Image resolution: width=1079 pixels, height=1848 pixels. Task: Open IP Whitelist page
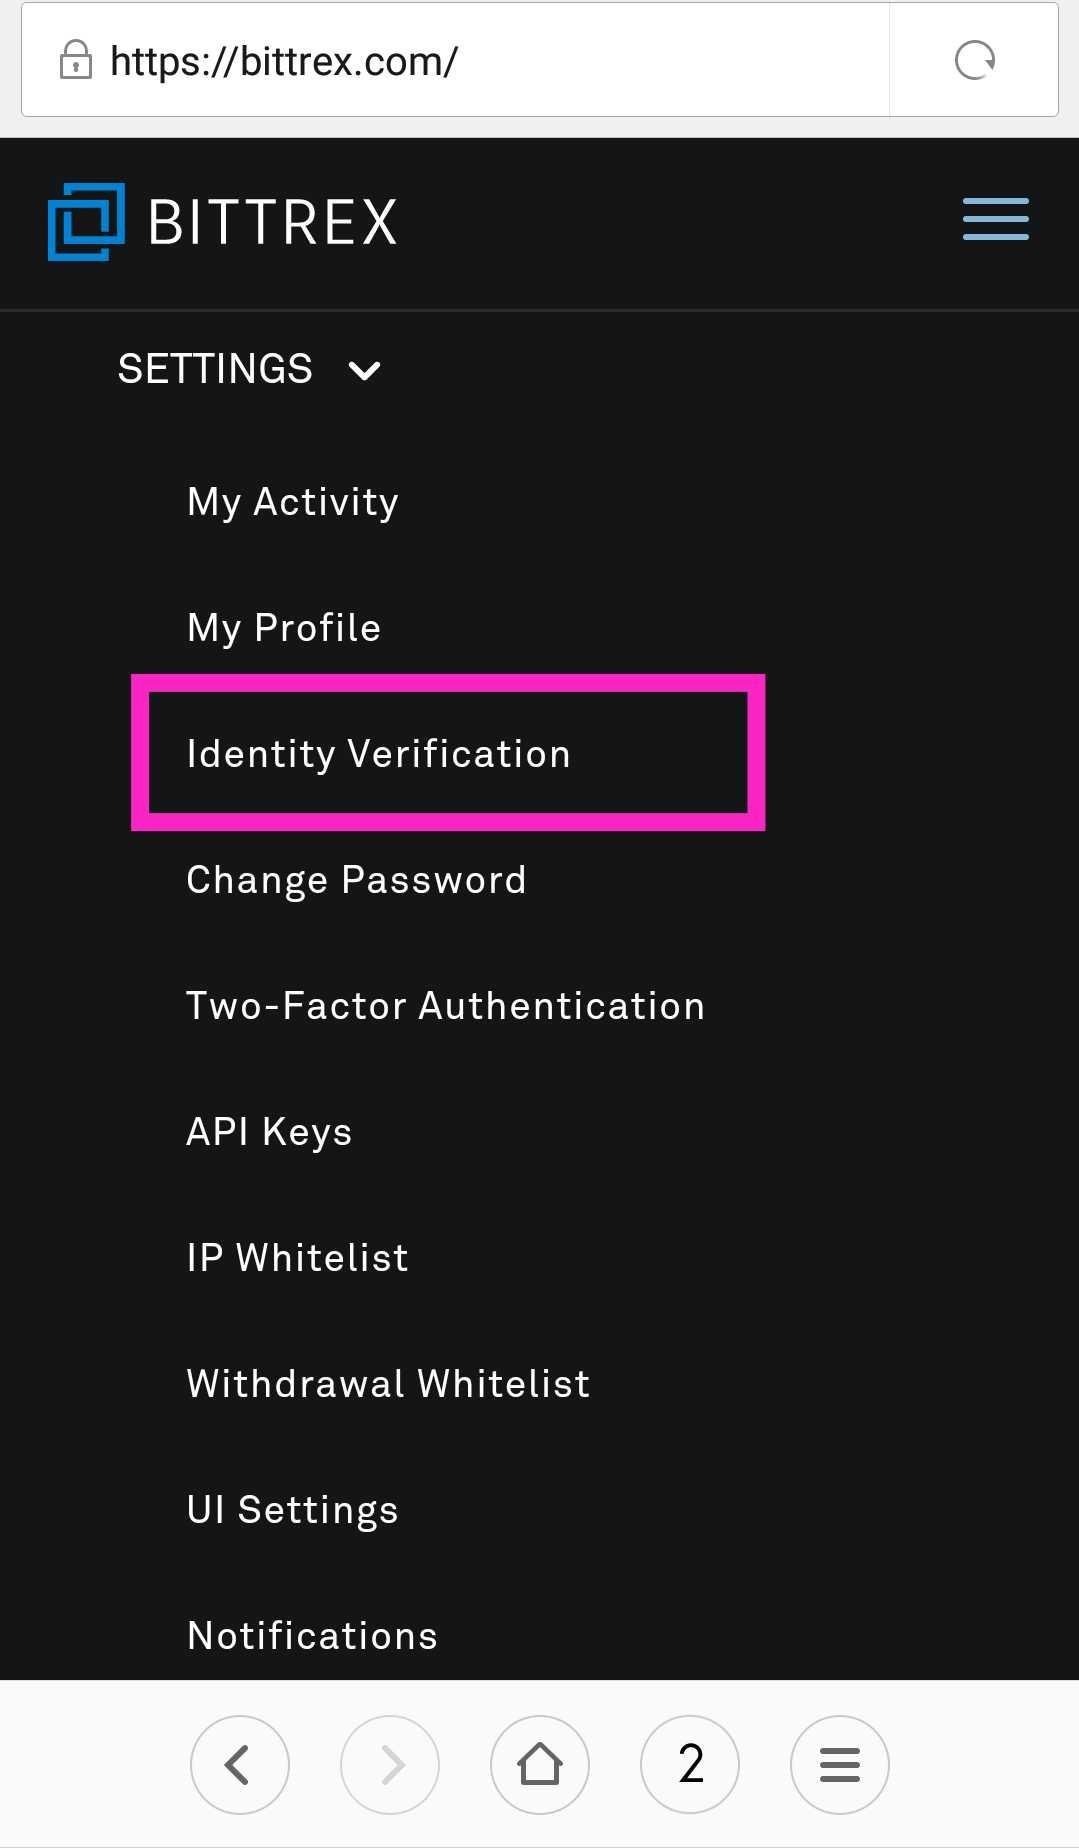[297, 1258]
